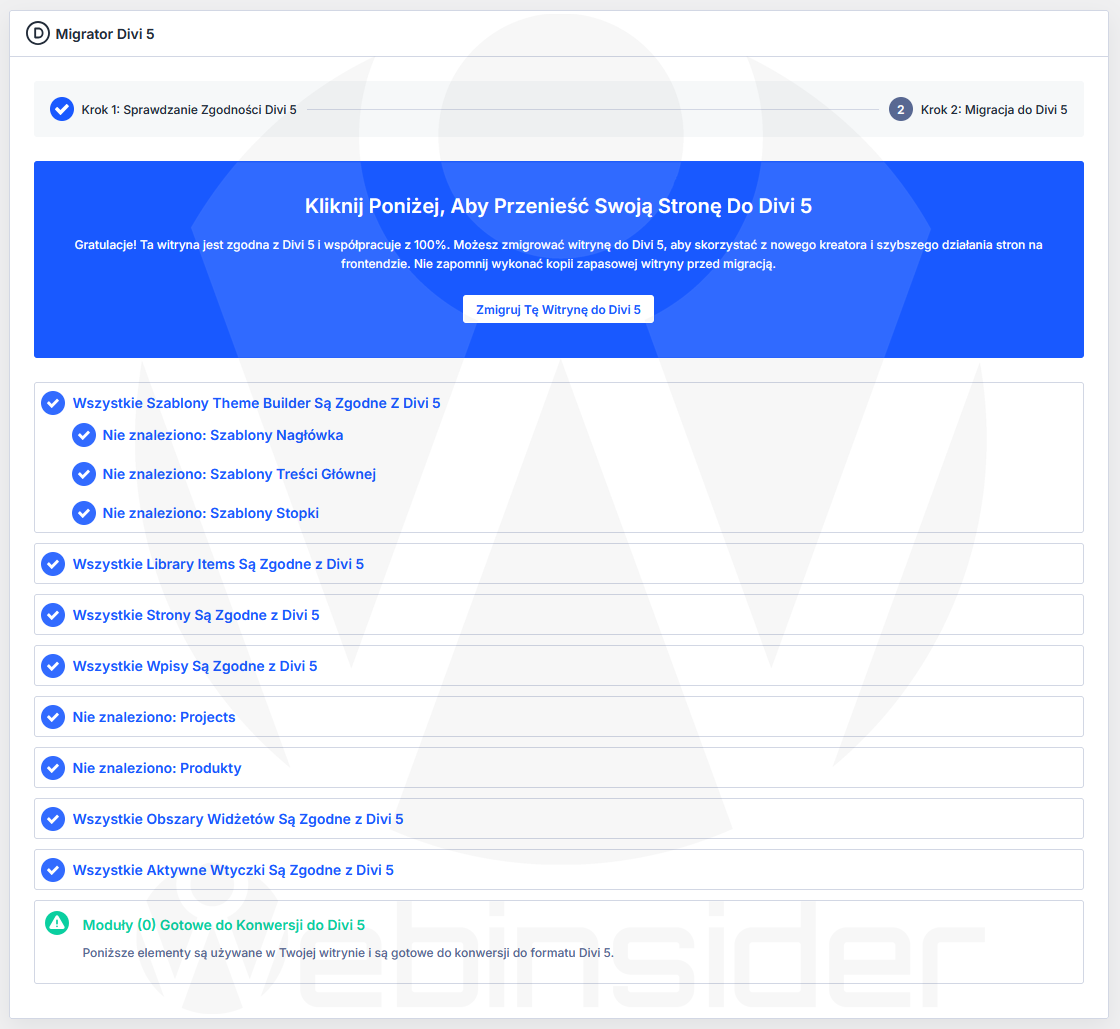Click checkmark icon next to Nie znaleziono: Projects
The image size is (1120, 1029).
pyautogui.click(x=53, y=717)
